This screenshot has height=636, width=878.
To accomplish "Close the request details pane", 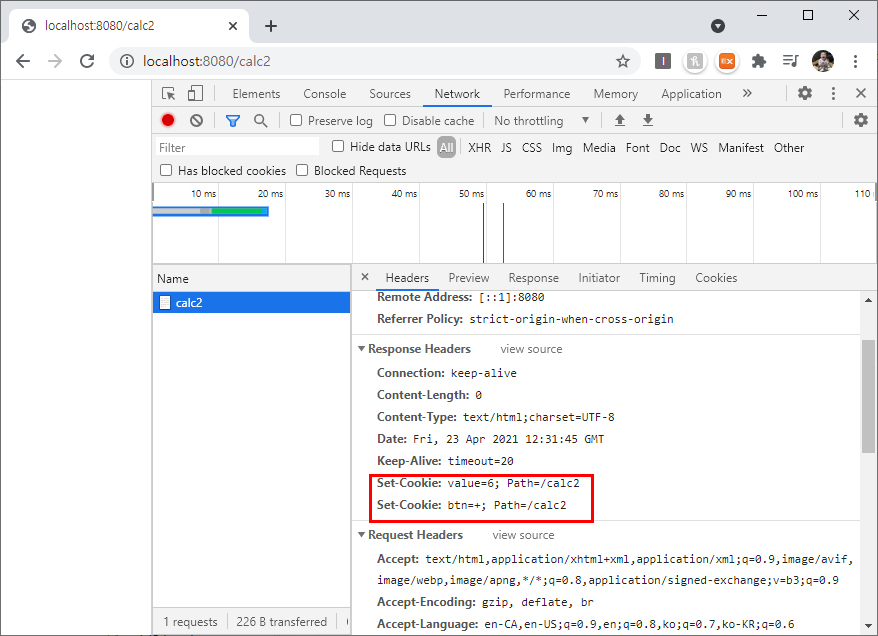I will [365, 277].
